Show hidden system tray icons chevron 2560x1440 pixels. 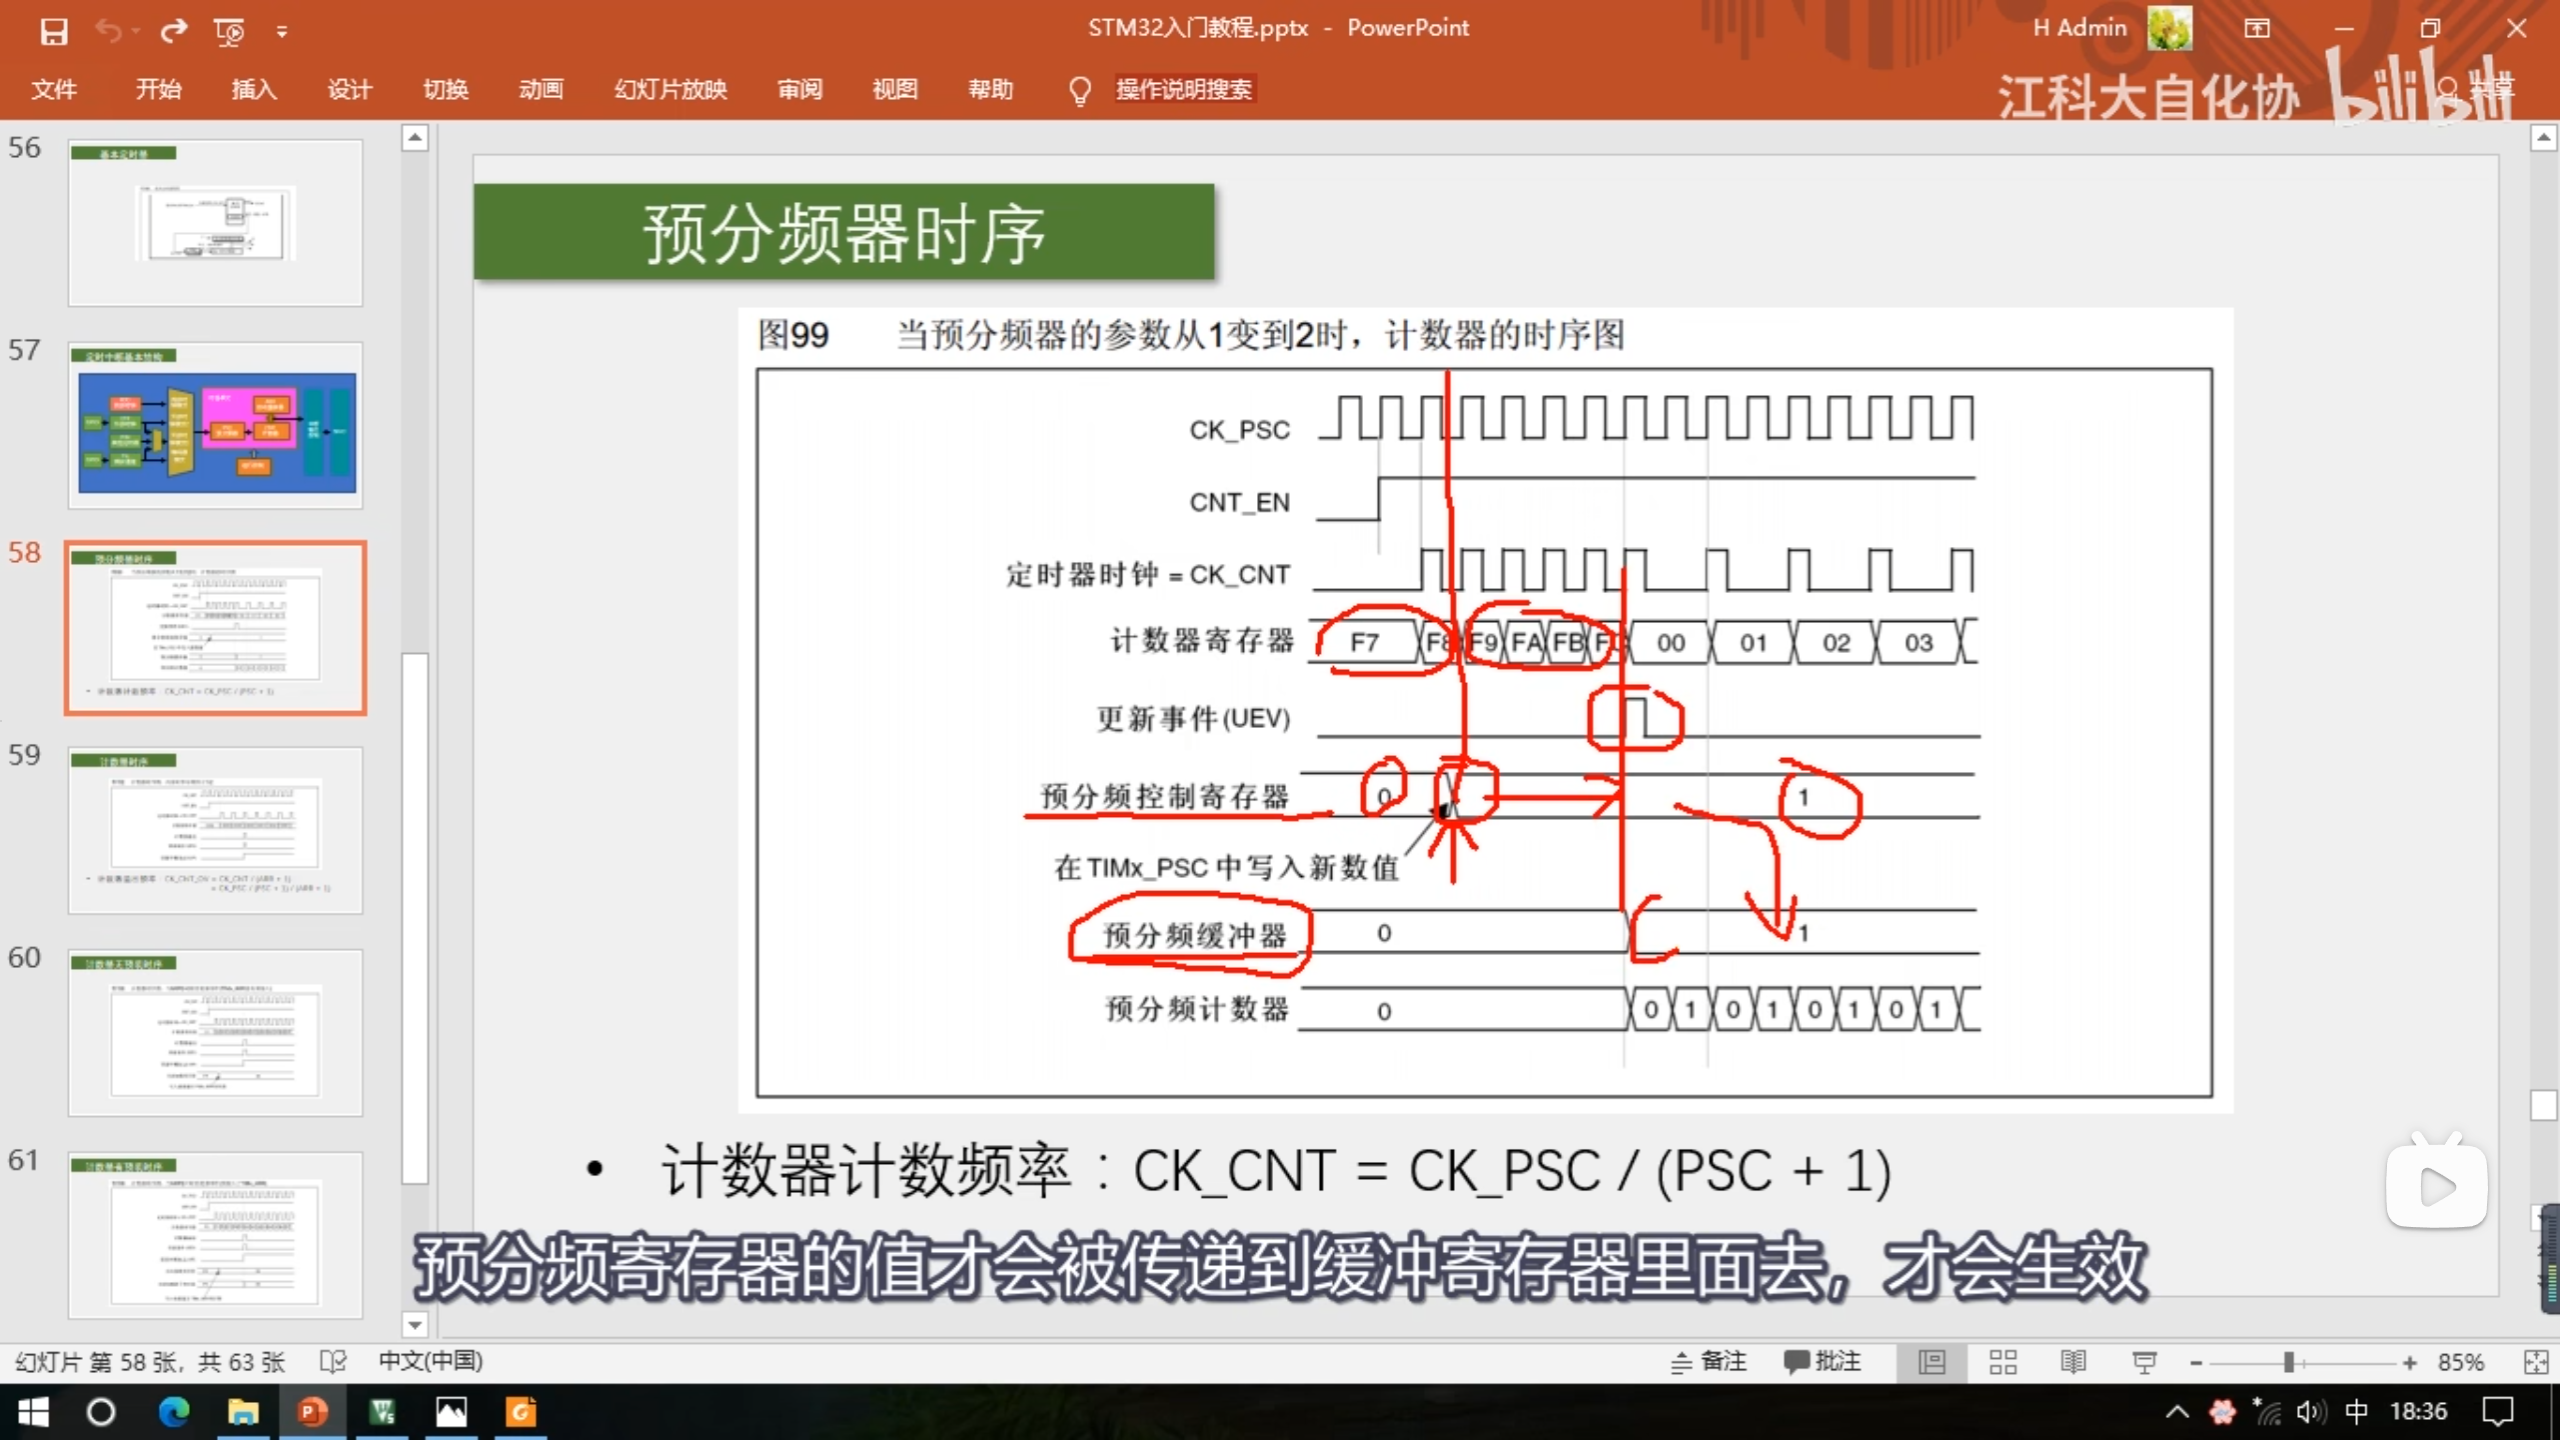click(2177, 1412)
